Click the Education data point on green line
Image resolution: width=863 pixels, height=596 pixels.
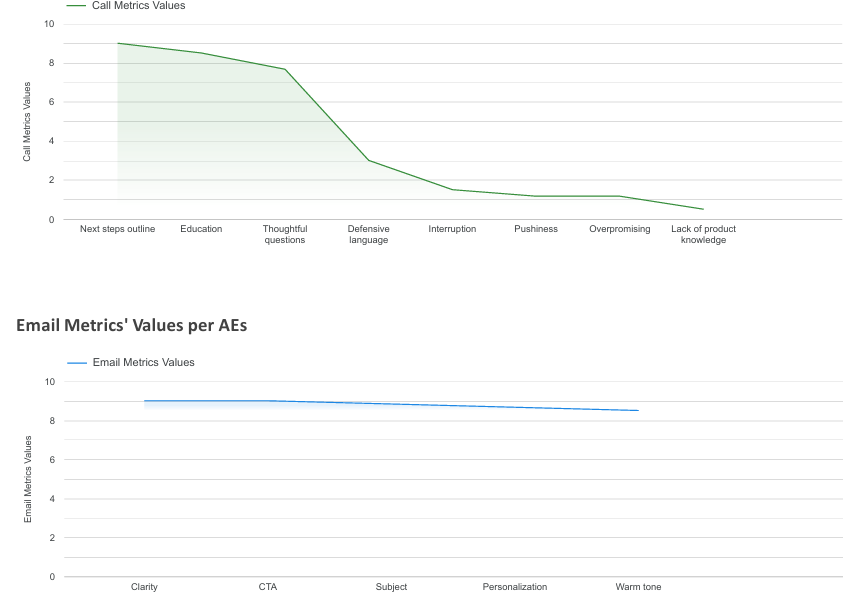click(201, 53)
